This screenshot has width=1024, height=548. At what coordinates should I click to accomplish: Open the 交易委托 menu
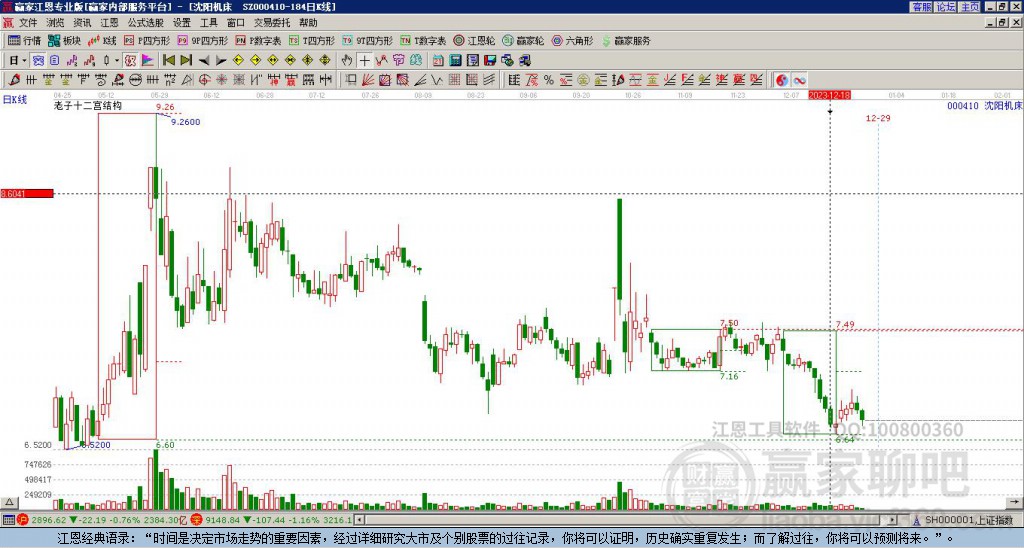(x=272, y=23)
